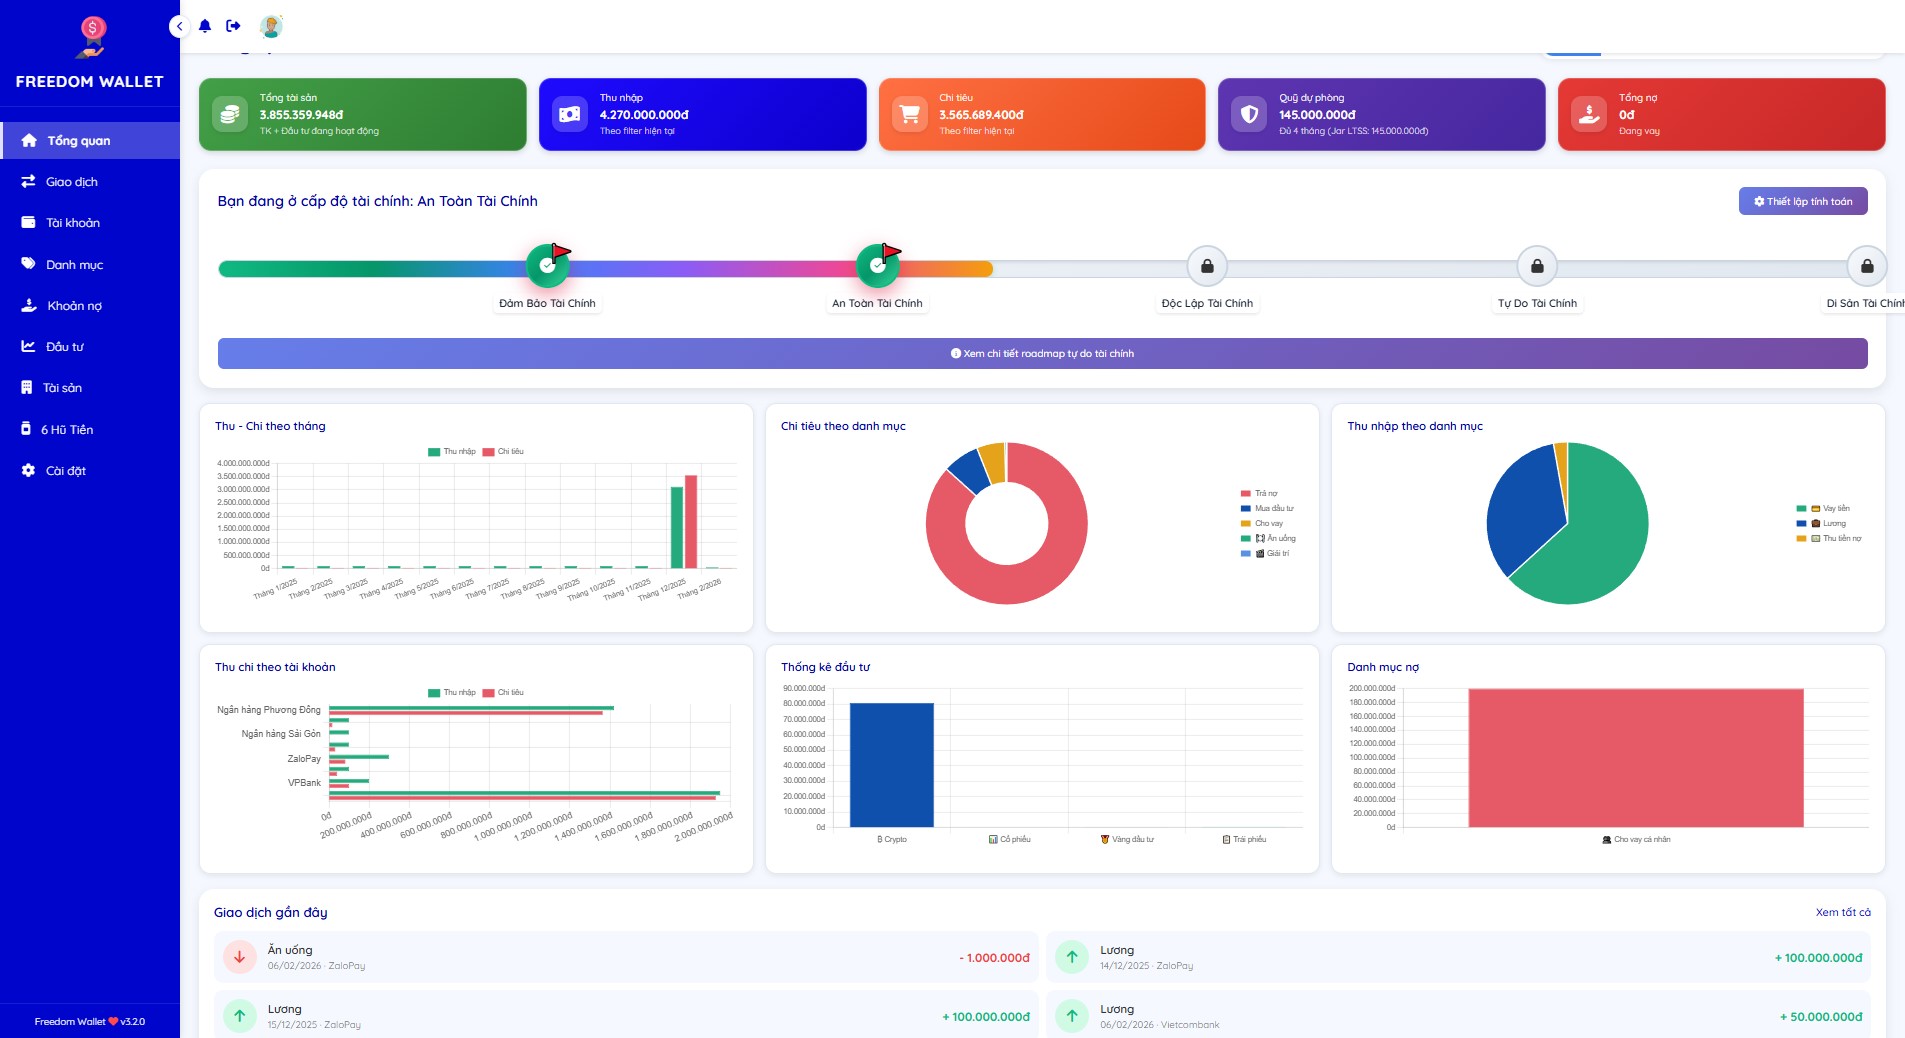The width and height of the screenshot is (1905, 1038).
Task: Click the Xem tất cả link
Action: click(1844, 912)
